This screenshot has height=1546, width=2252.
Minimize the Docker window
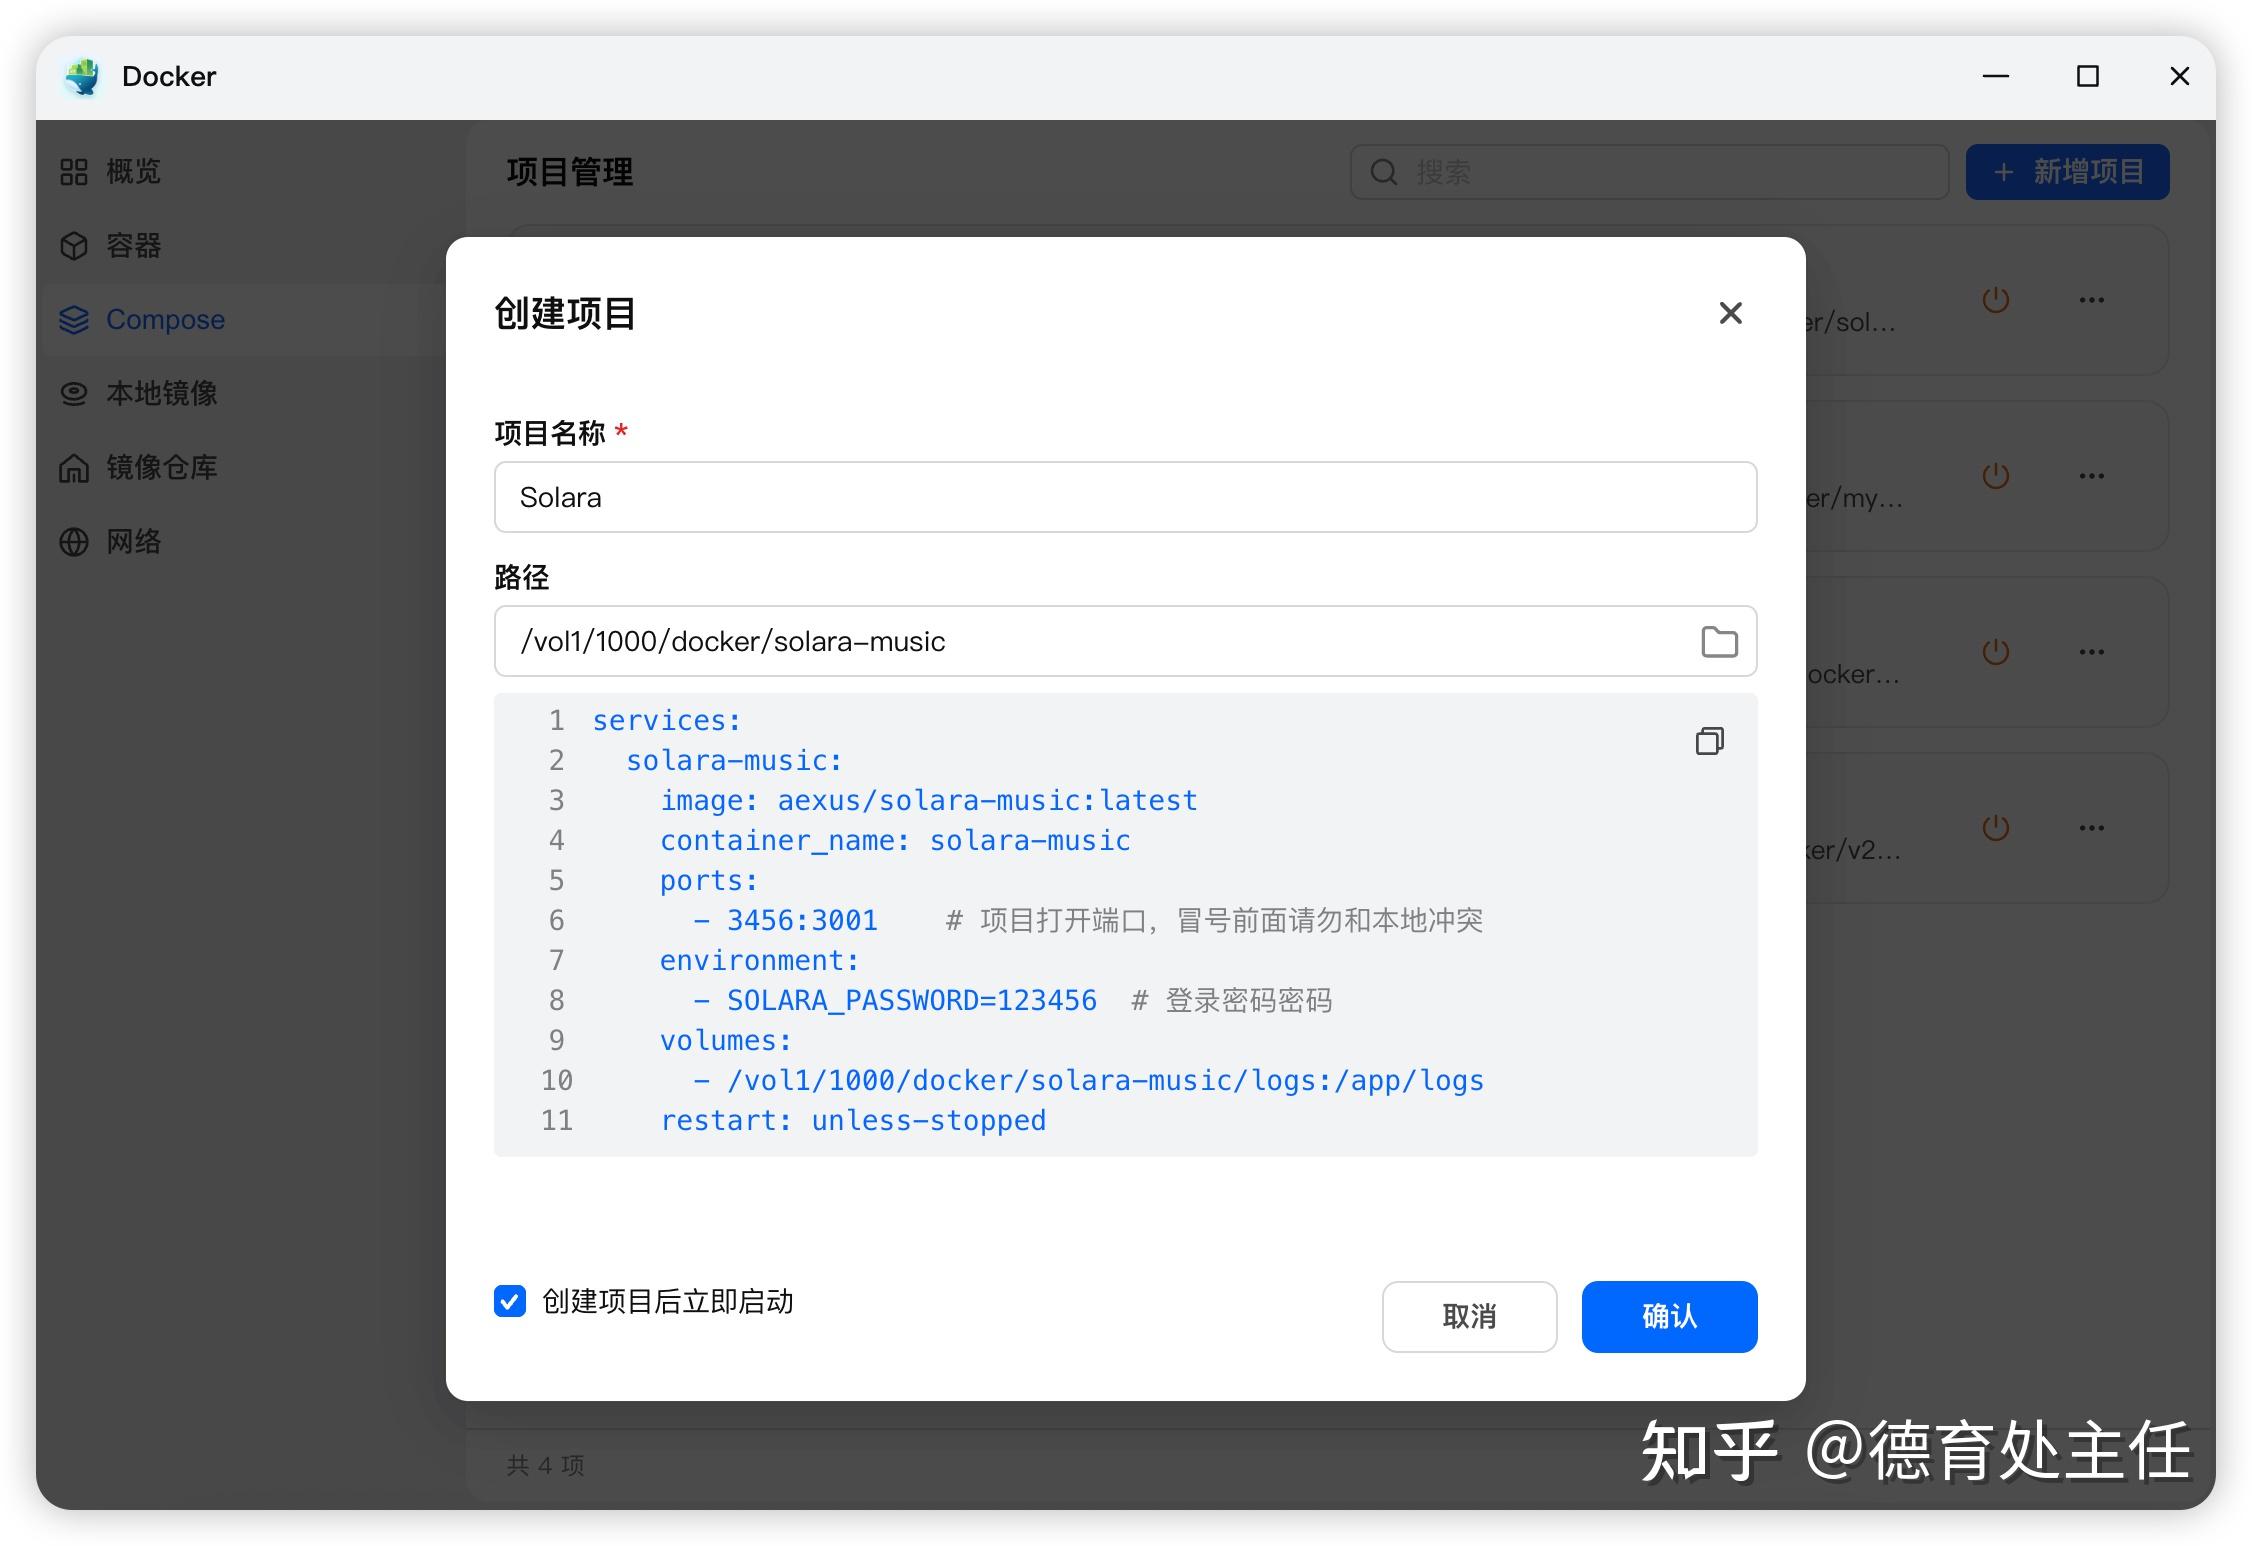(x=1995, y=76)
